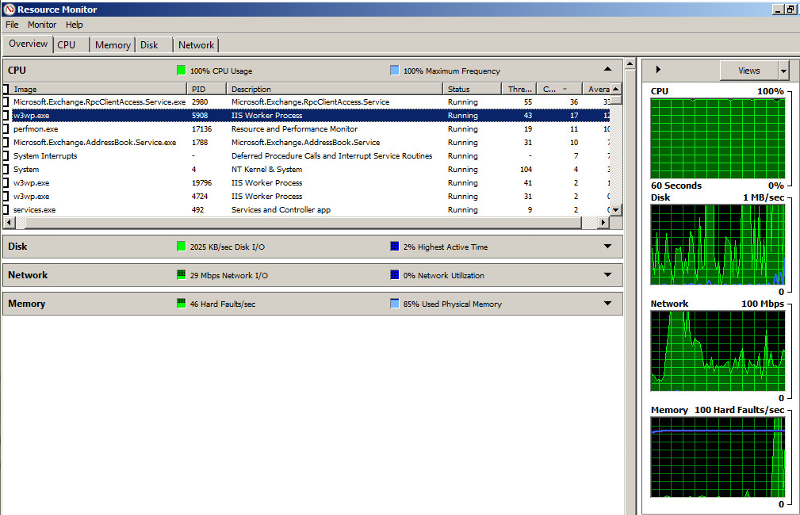Click PID 1788 cell
The height and width of the screenshot is (515, 800).
point(199,142)
